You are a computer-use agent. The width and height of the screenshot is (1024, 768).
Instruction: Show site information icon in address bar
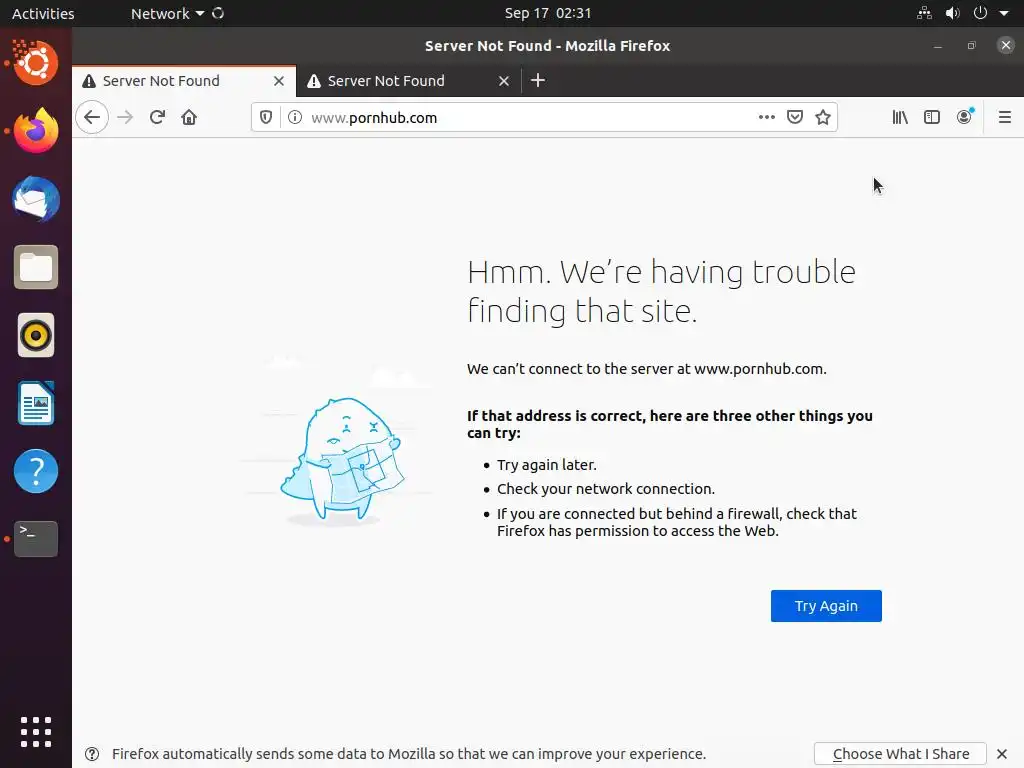tap(295, 118)
